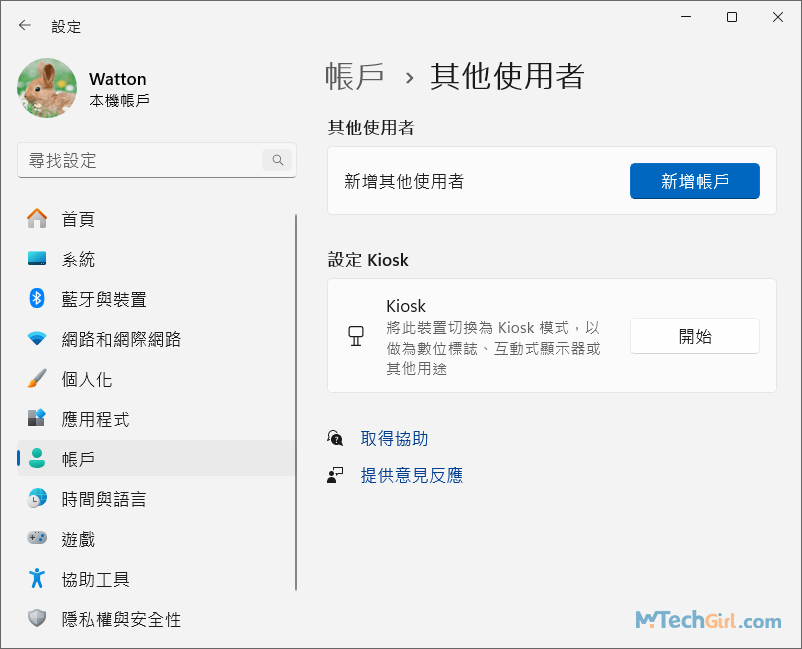The width and height of the screenshot is (802, 649).
Task: Open the 取得協助 help link
Action: point(394,439)
